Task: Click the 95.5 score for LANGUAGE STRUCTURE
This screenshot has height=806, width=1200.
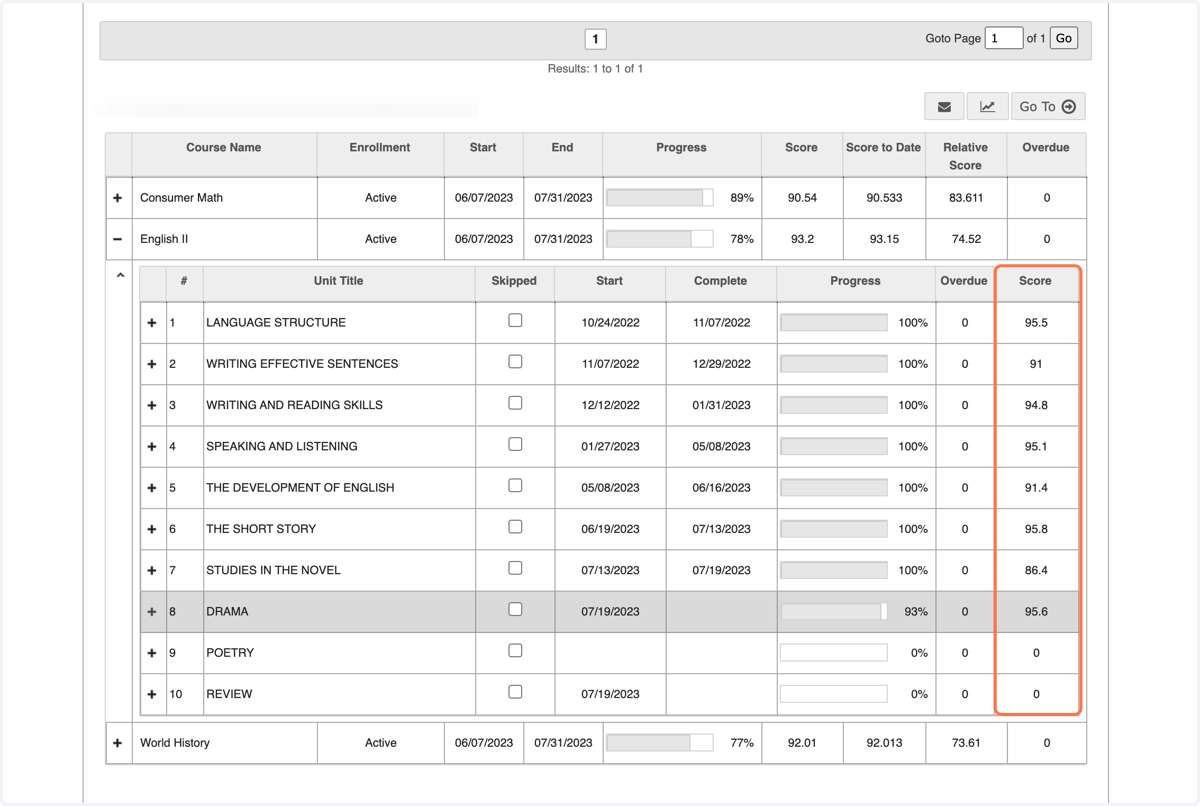Action: (1036, 323)
